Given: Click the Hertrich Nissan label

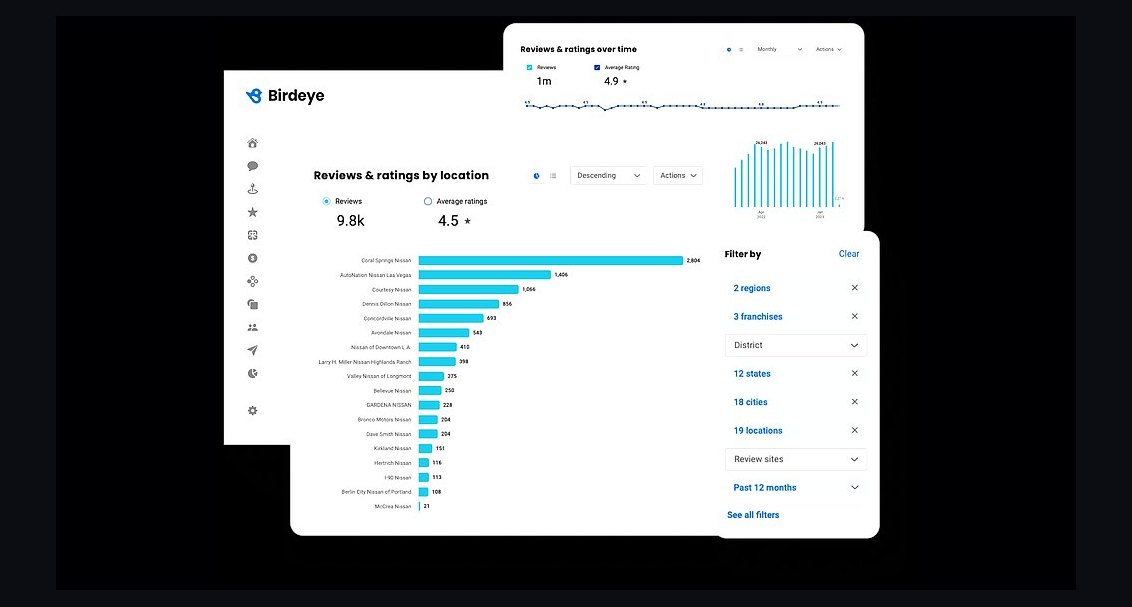Looking at the screenshot, I should tap(392, 463).
